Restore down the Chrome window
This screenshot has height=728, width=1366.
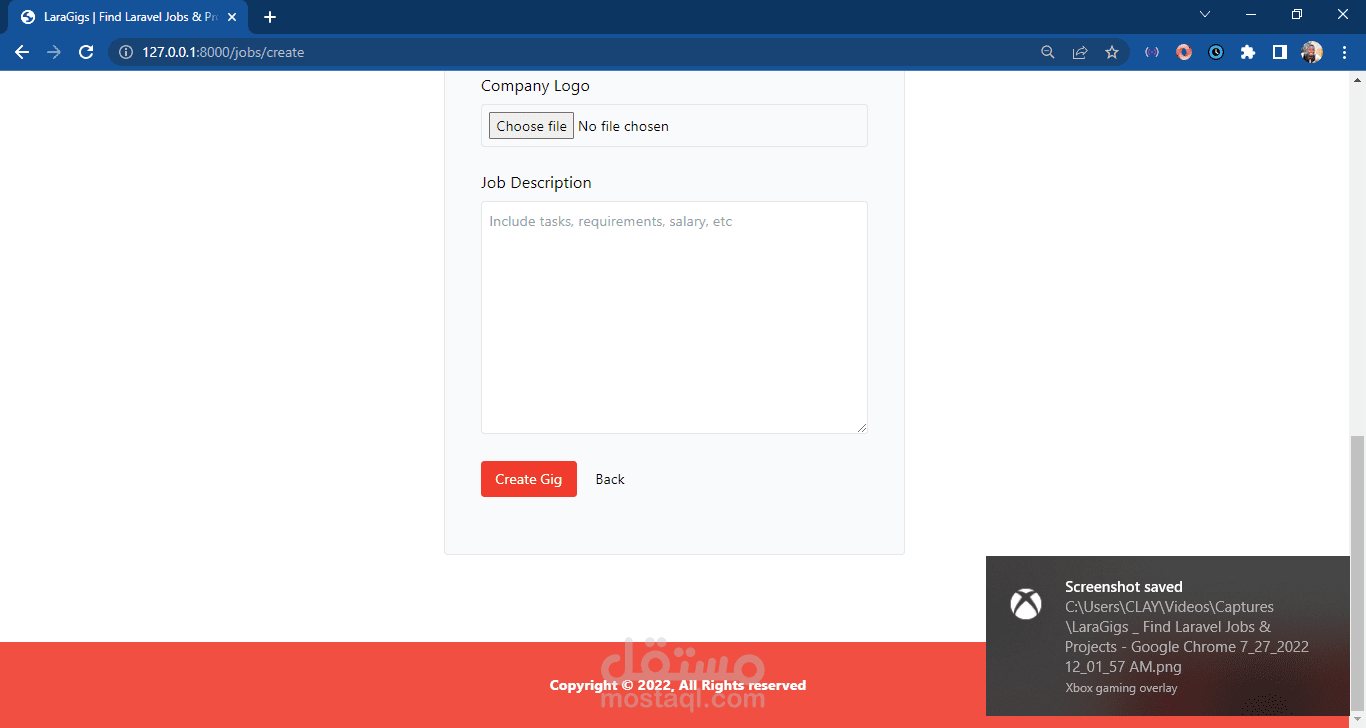(x=1297, y=14)
